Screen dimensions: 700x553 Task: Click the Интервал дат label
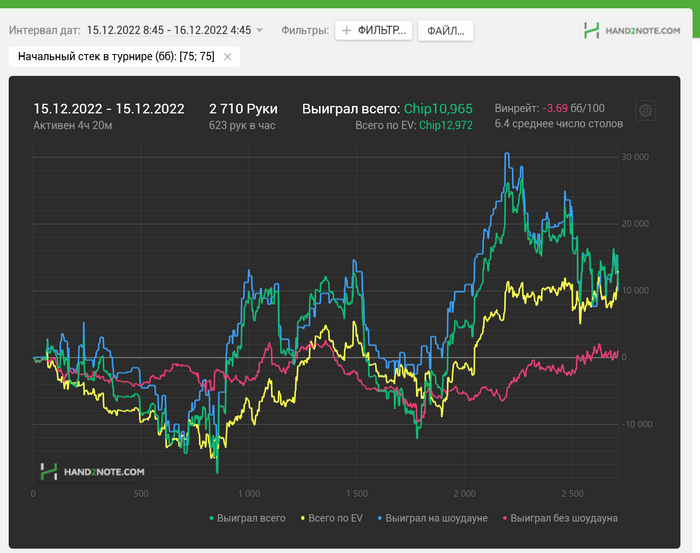tap(45, 30)
